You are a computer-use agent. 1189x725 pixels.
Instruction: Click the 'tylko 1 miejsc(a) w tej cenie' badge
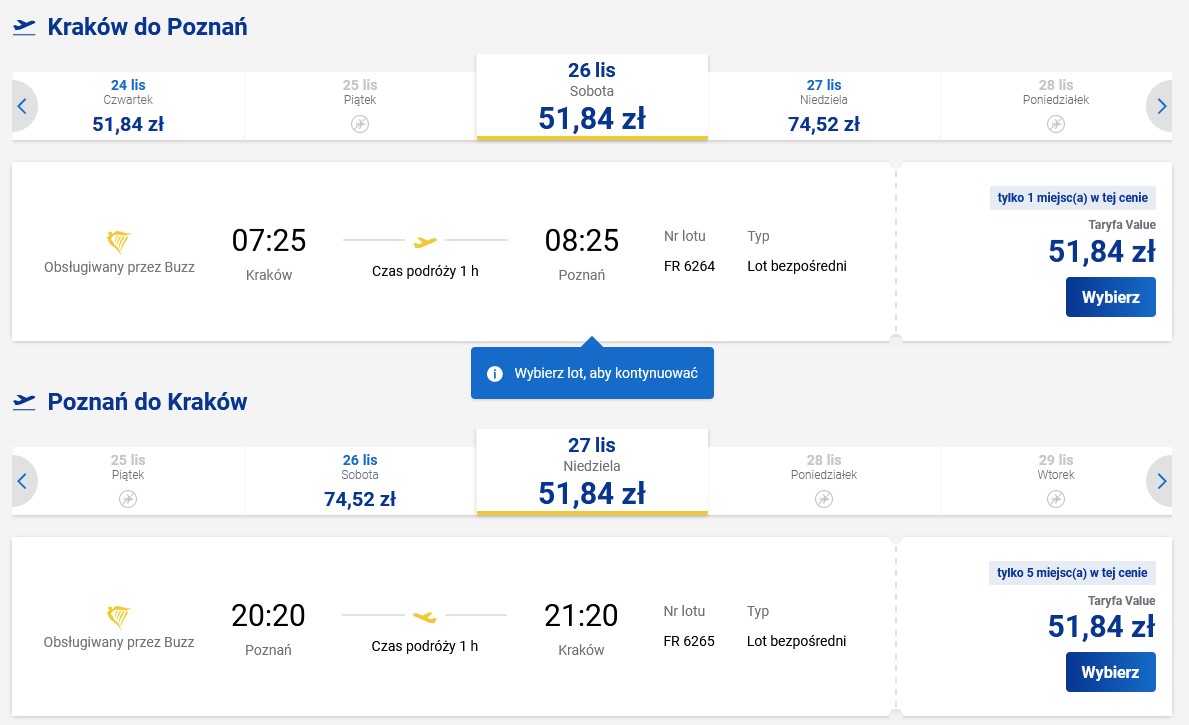pos(1072,198)
